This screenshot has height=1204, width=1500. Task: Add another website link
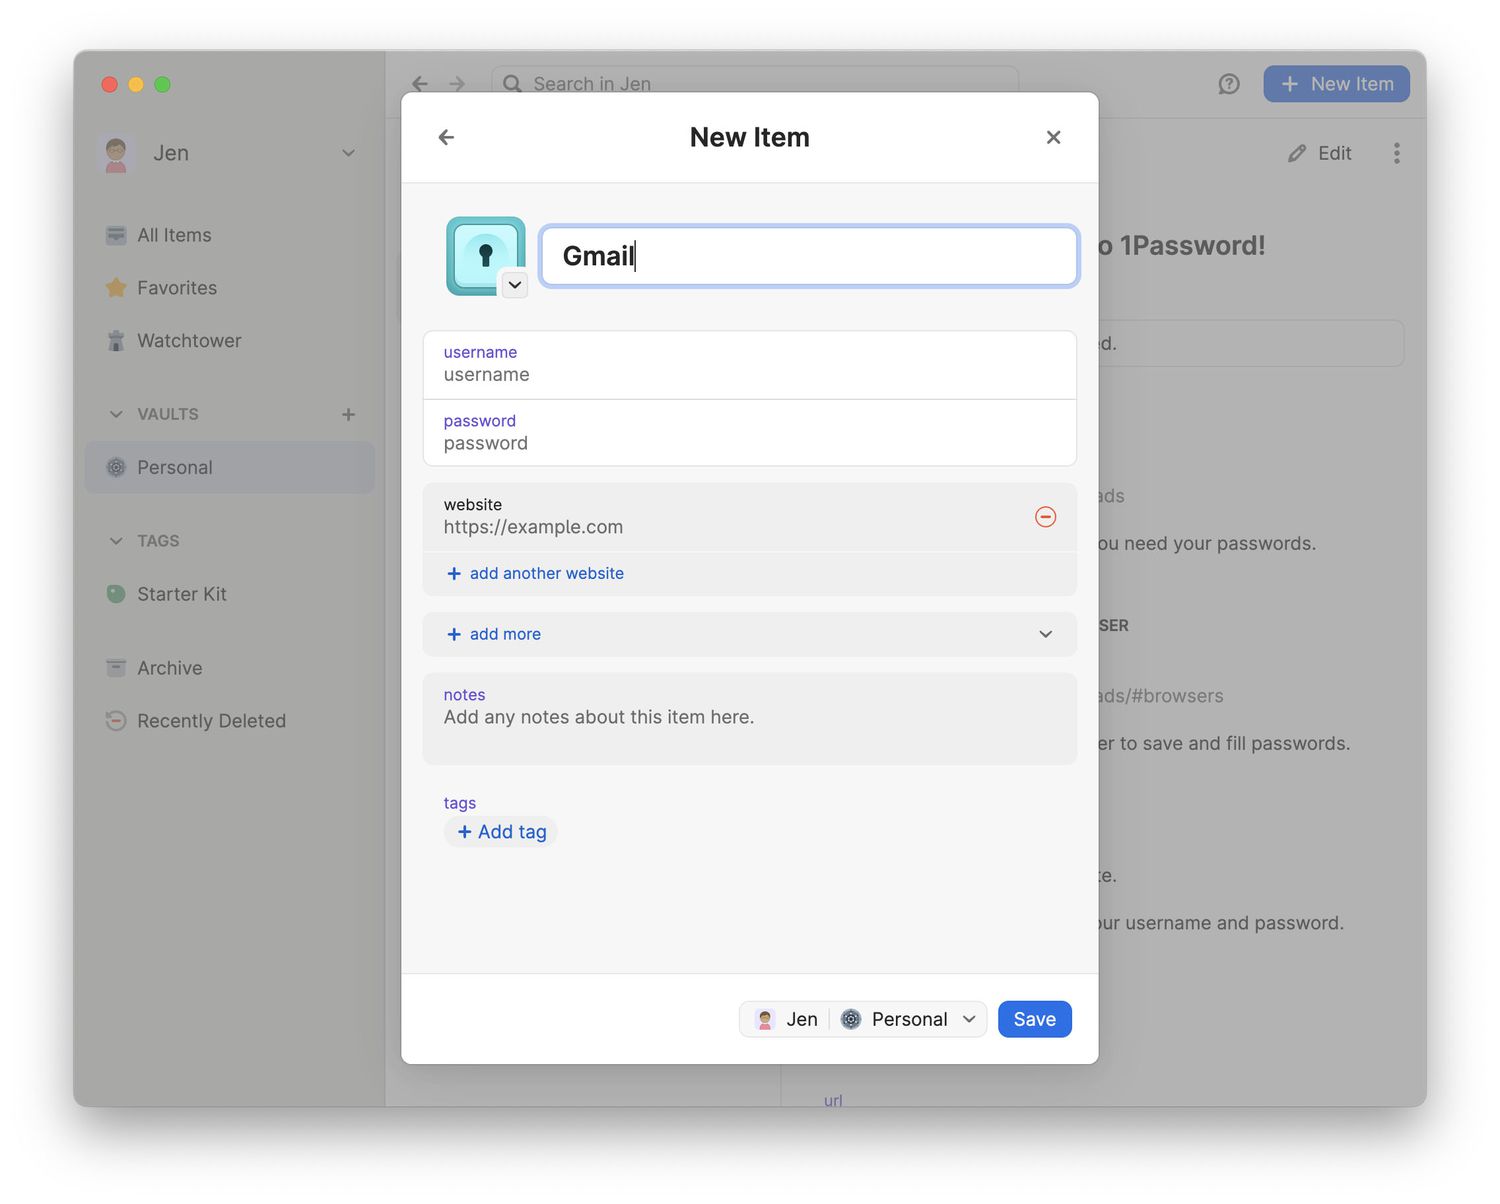pos(535,573)
